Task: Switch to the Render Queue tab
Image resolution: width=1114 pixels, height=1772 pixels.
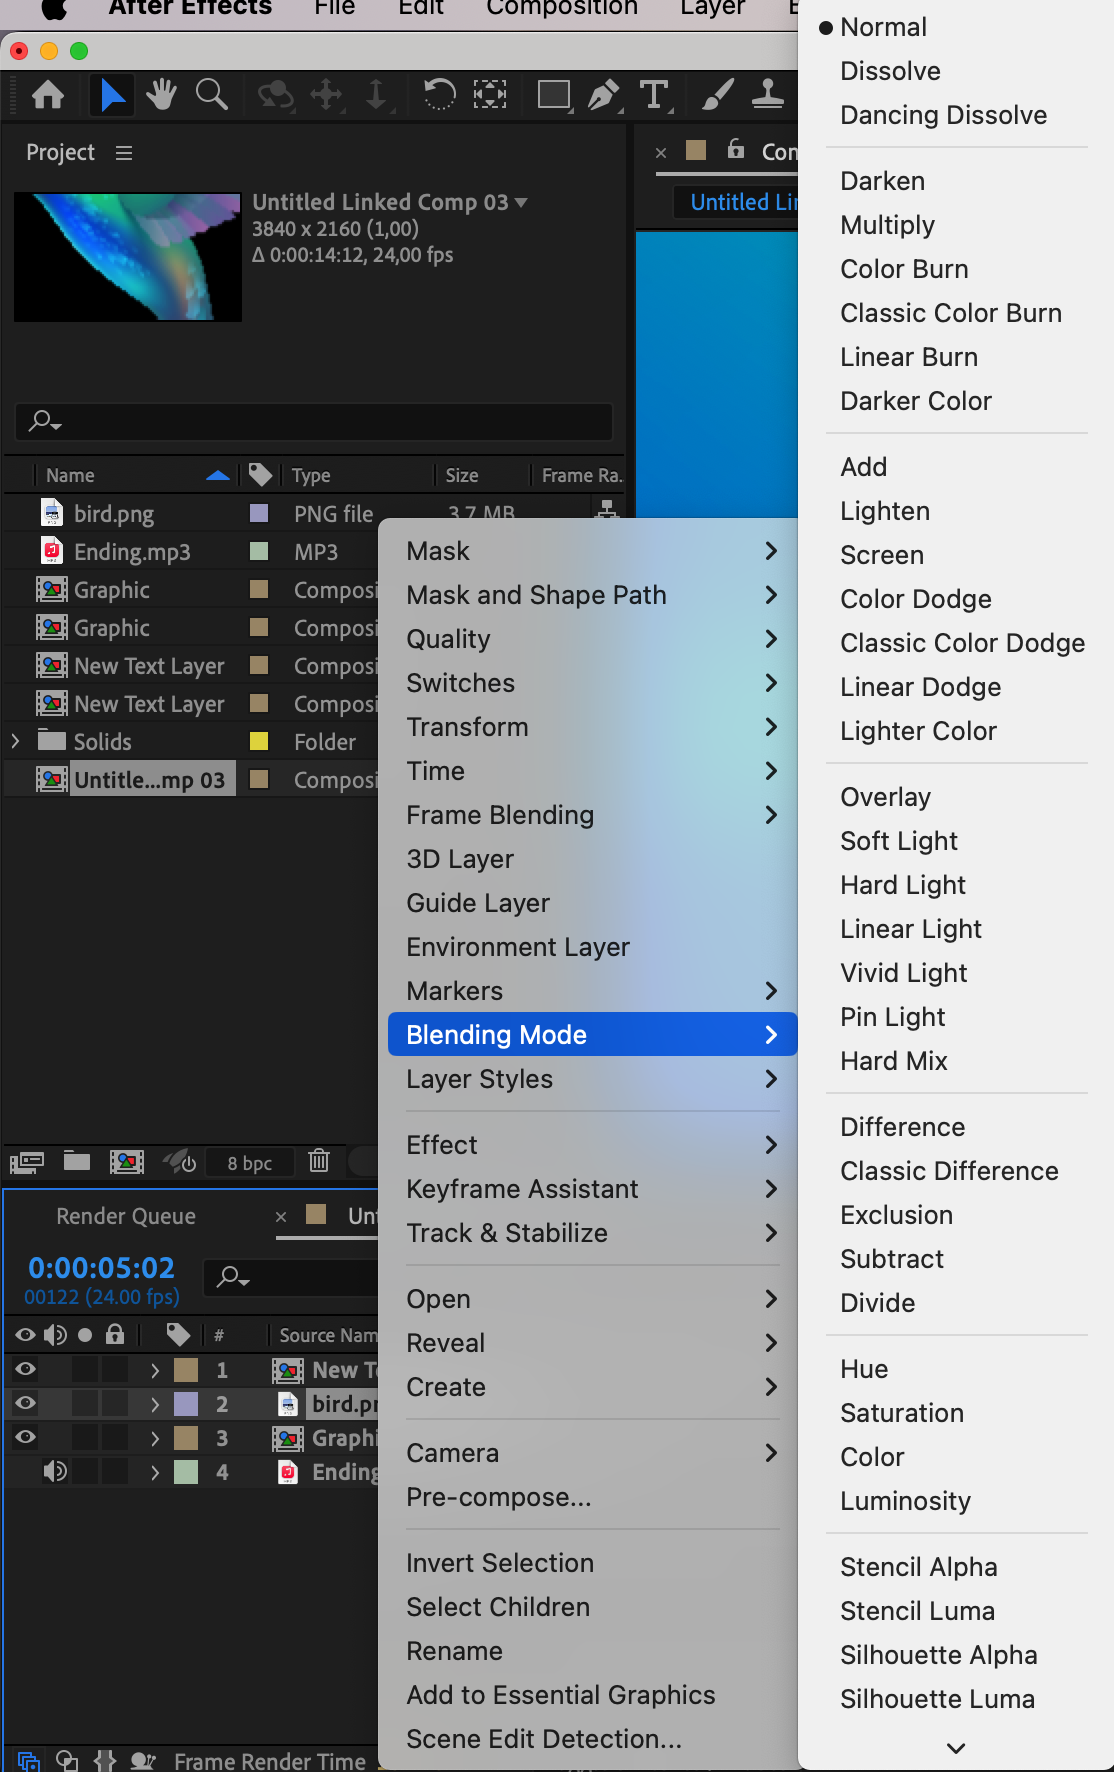Action: click(126, 1216)
